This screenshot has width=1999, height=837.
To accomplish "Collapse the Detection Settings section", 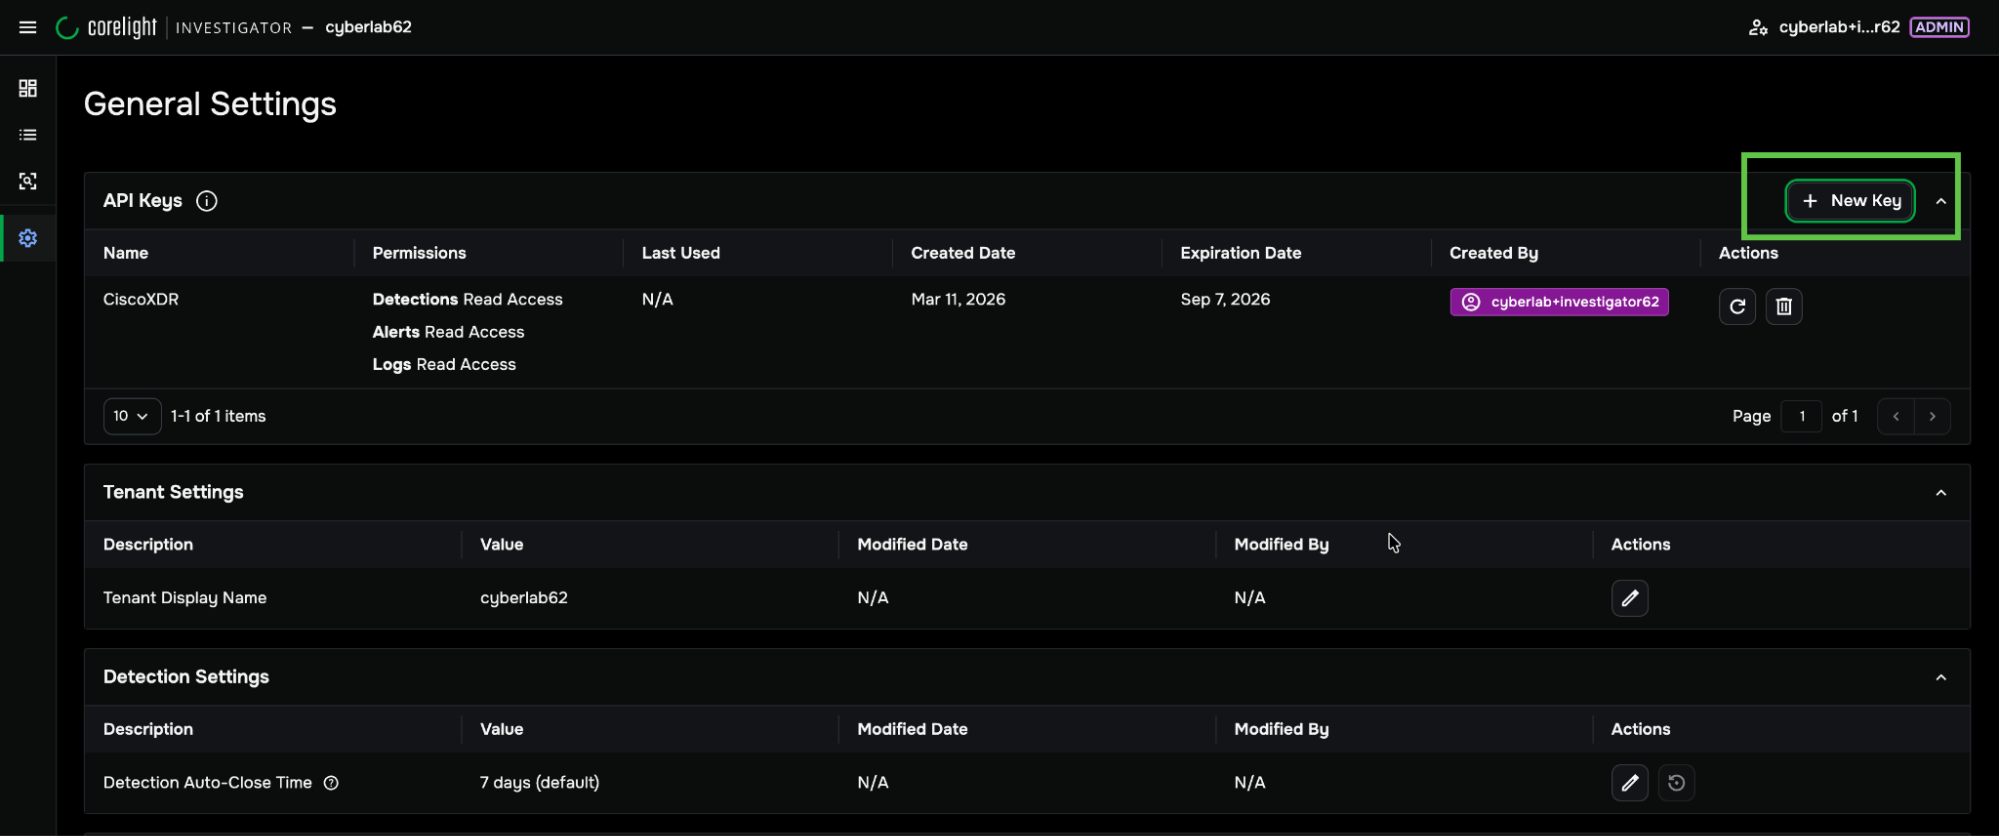I will click(1940, 678).
